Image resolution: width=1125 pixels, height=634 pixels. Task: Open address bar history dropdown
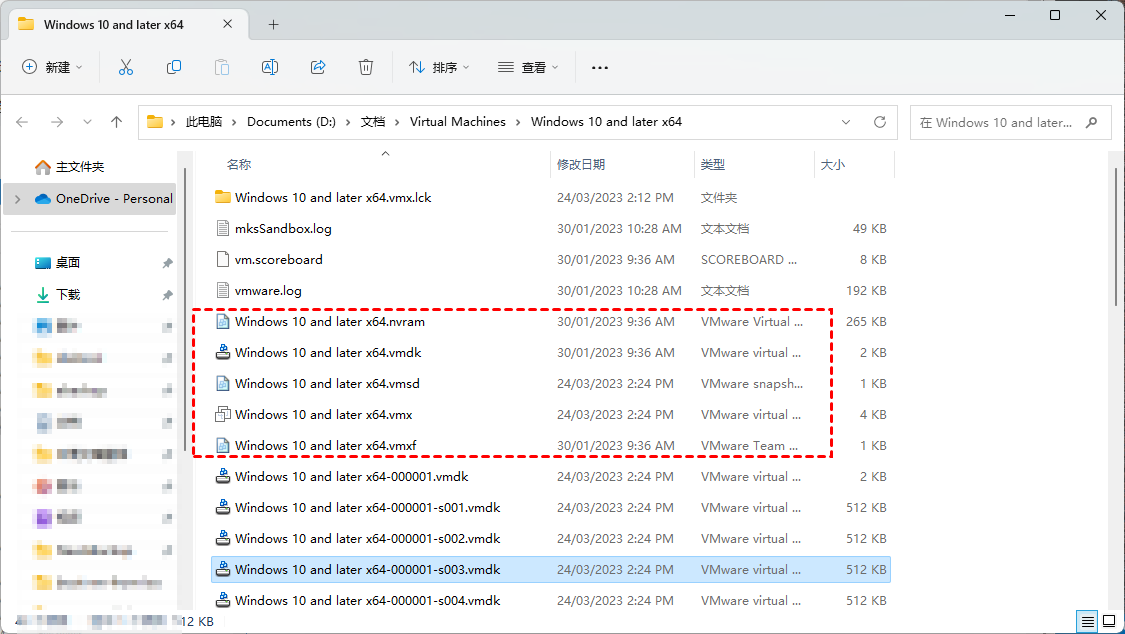[x=846, y=122]
